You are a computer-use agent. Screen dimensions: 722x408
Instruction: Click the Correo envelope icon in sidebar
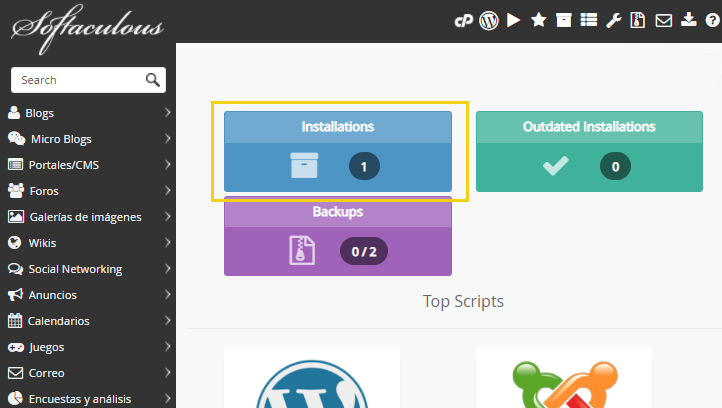pyautogui.click(x=15, y=373)
